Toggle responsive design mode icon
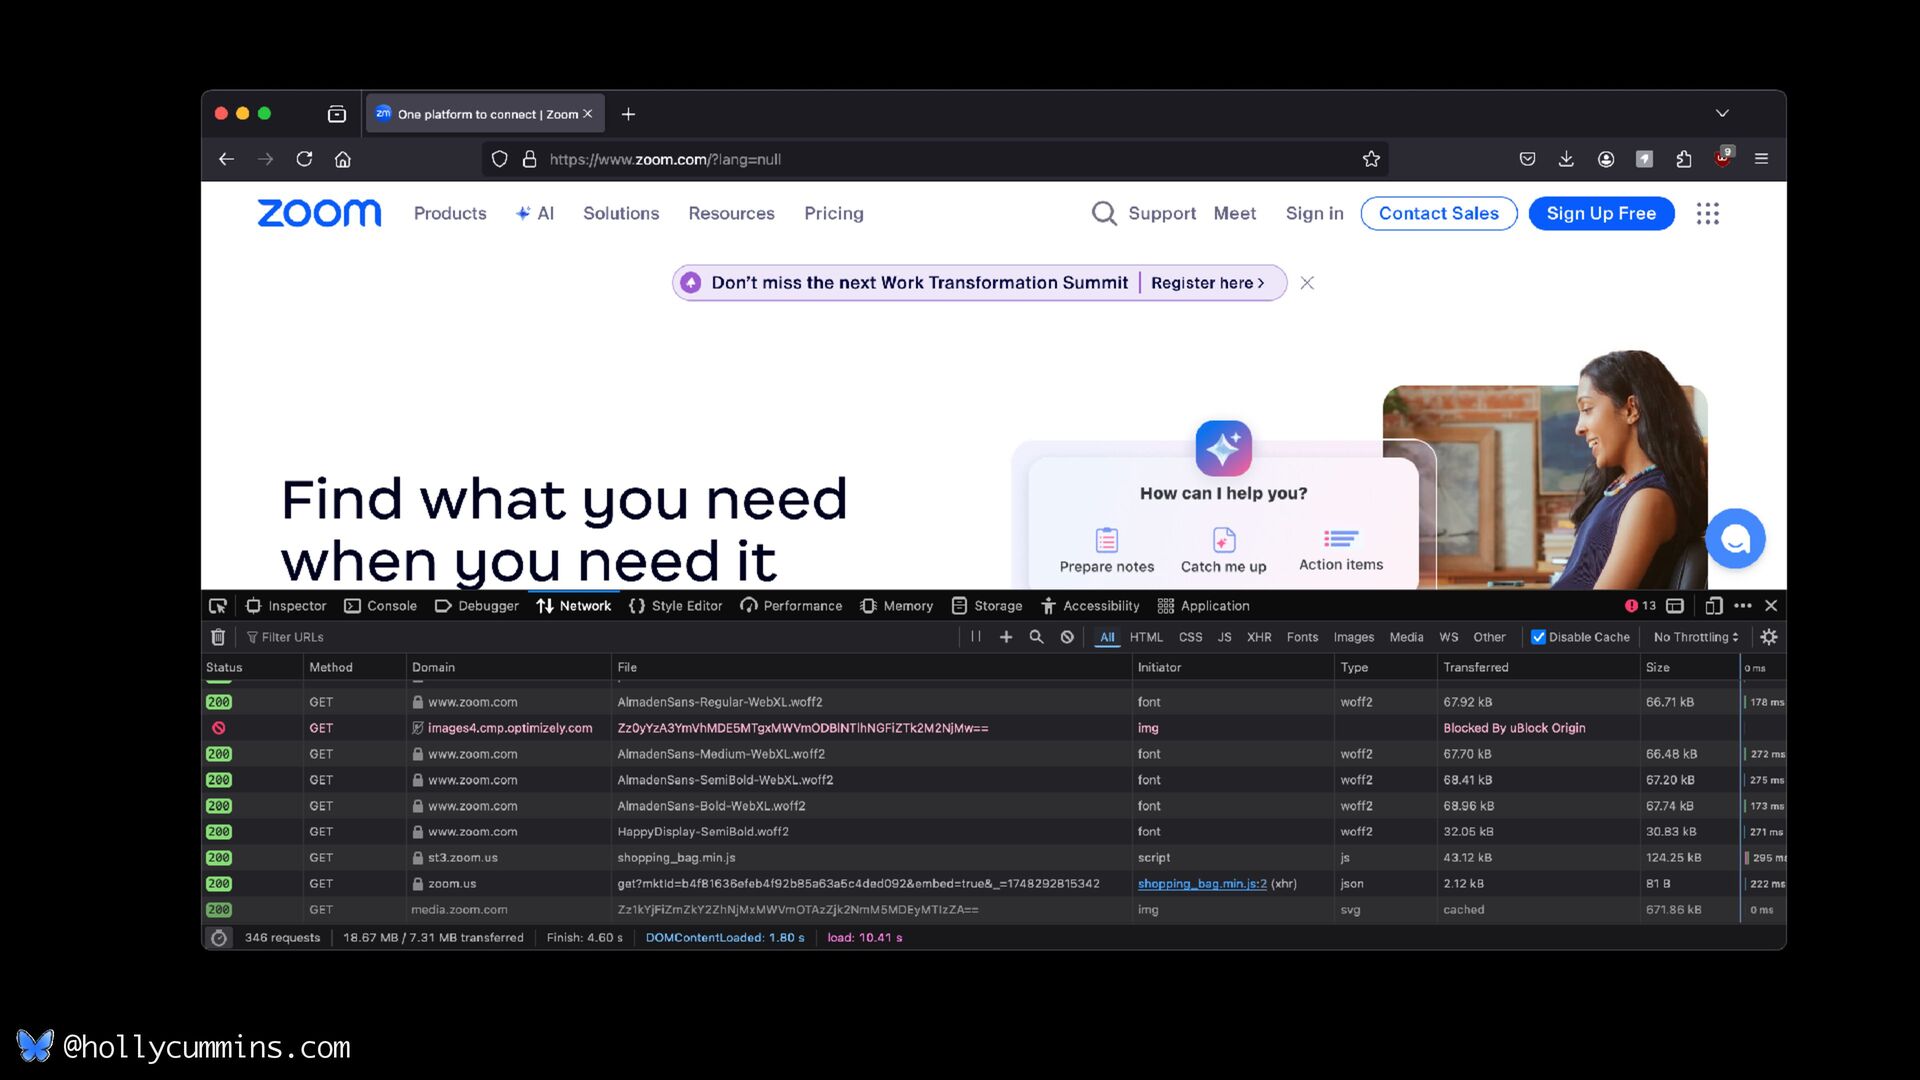 pyautogui.click(x=1713, y=606)
